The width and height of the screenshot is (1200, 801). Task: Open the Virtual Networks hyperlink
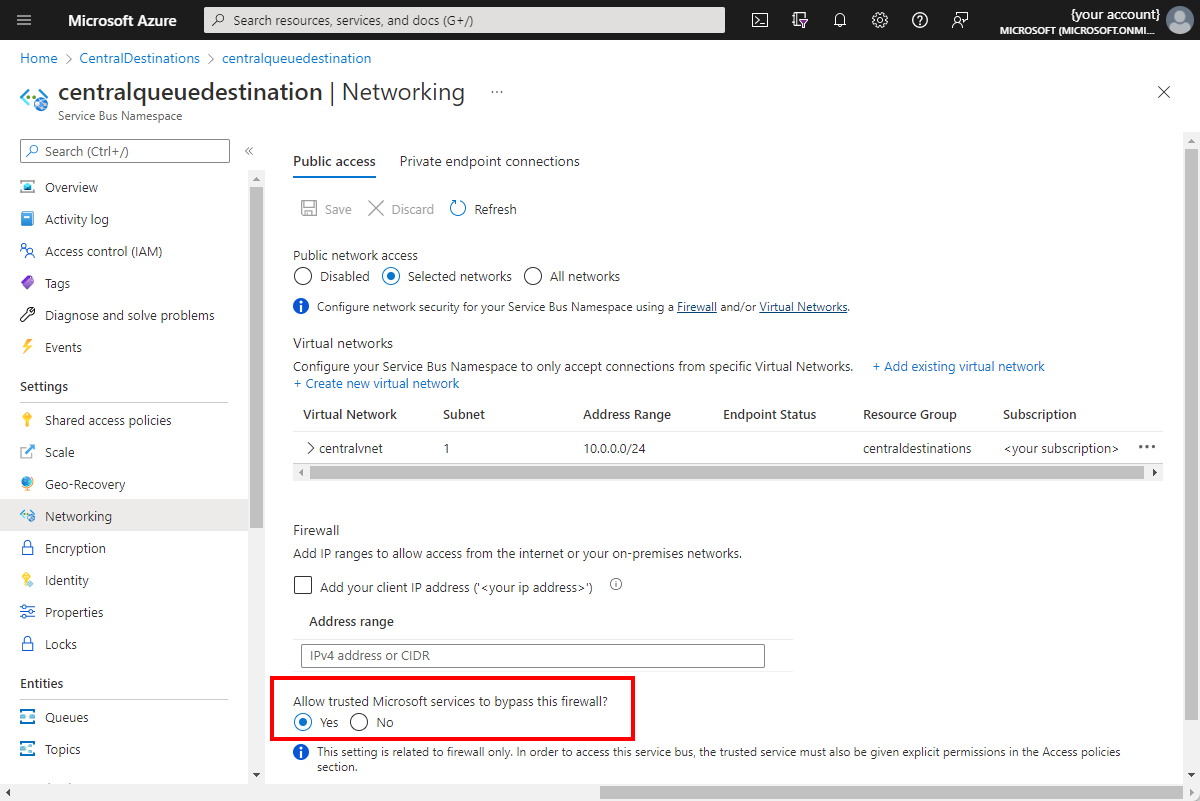pos(803,306)
